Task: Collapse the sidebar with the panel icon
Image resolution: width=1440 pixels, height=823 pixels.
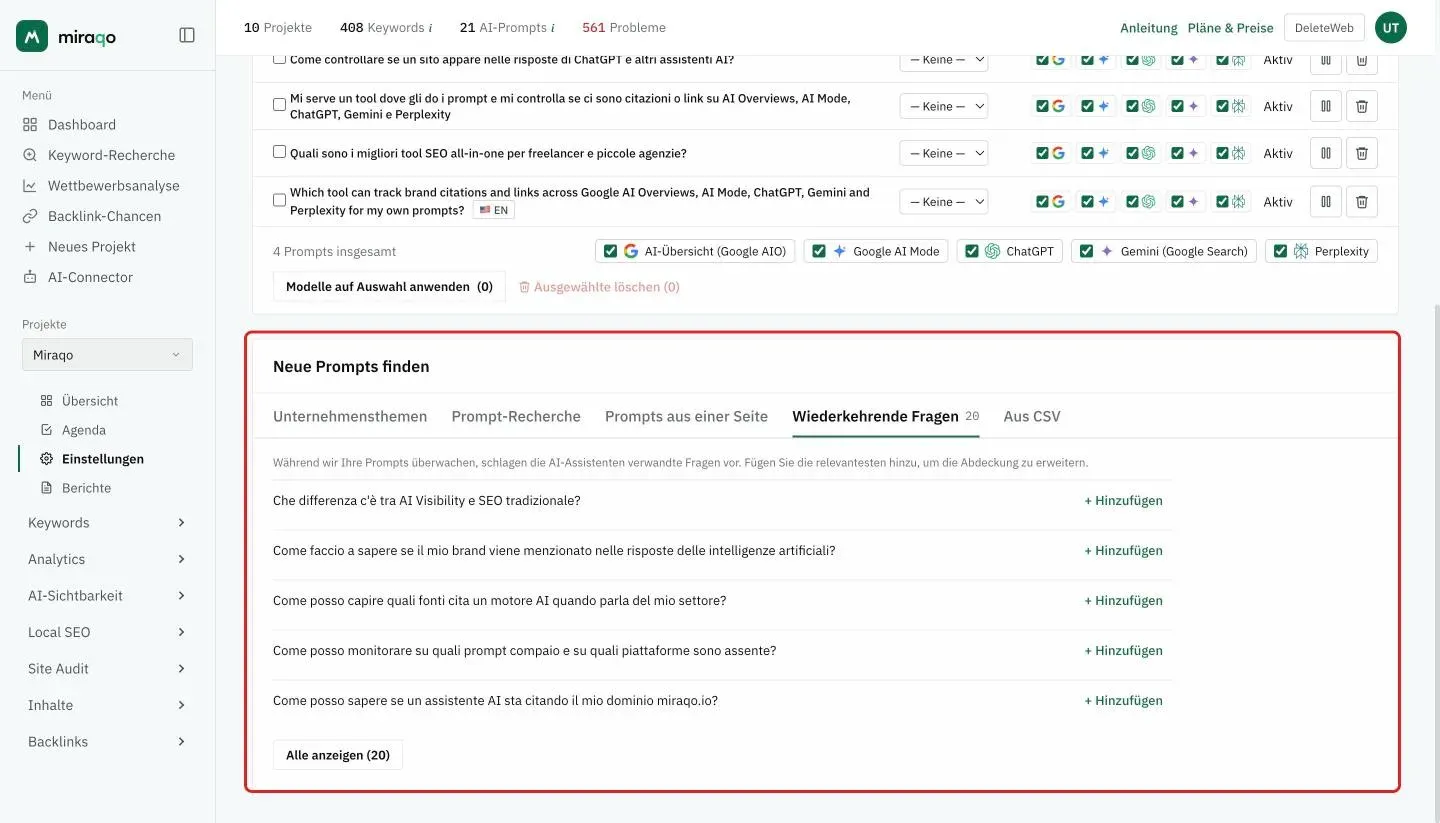Action: point(187,35)
